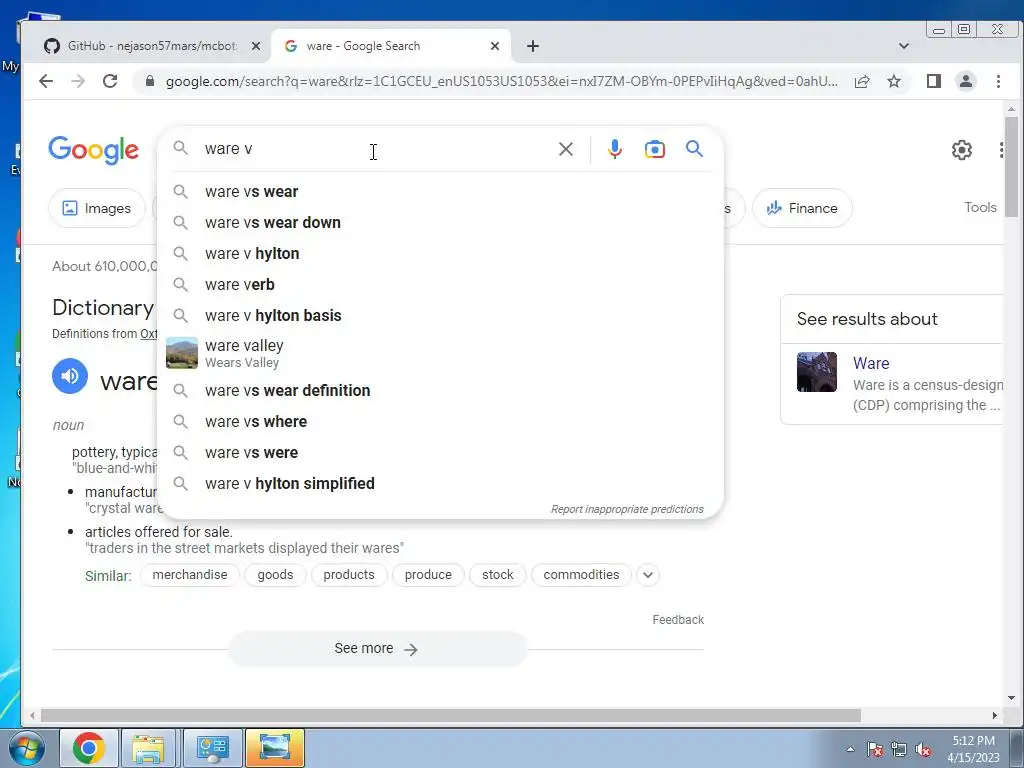1024x768 pixels.
Task: Close the GitHub tab
Action: [x=256, y=46]
